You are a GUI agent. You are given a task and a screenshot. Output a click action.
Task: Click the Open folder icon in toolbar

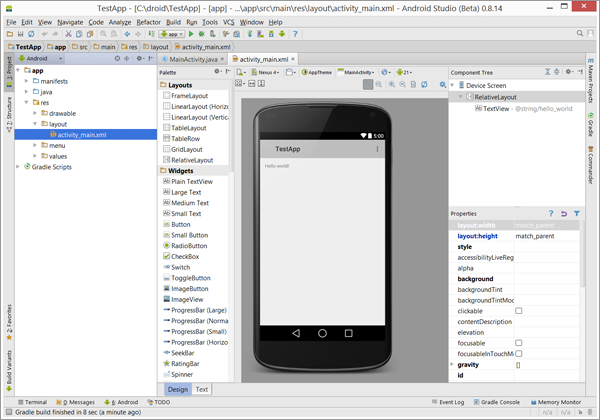click(x=10, y=34)
